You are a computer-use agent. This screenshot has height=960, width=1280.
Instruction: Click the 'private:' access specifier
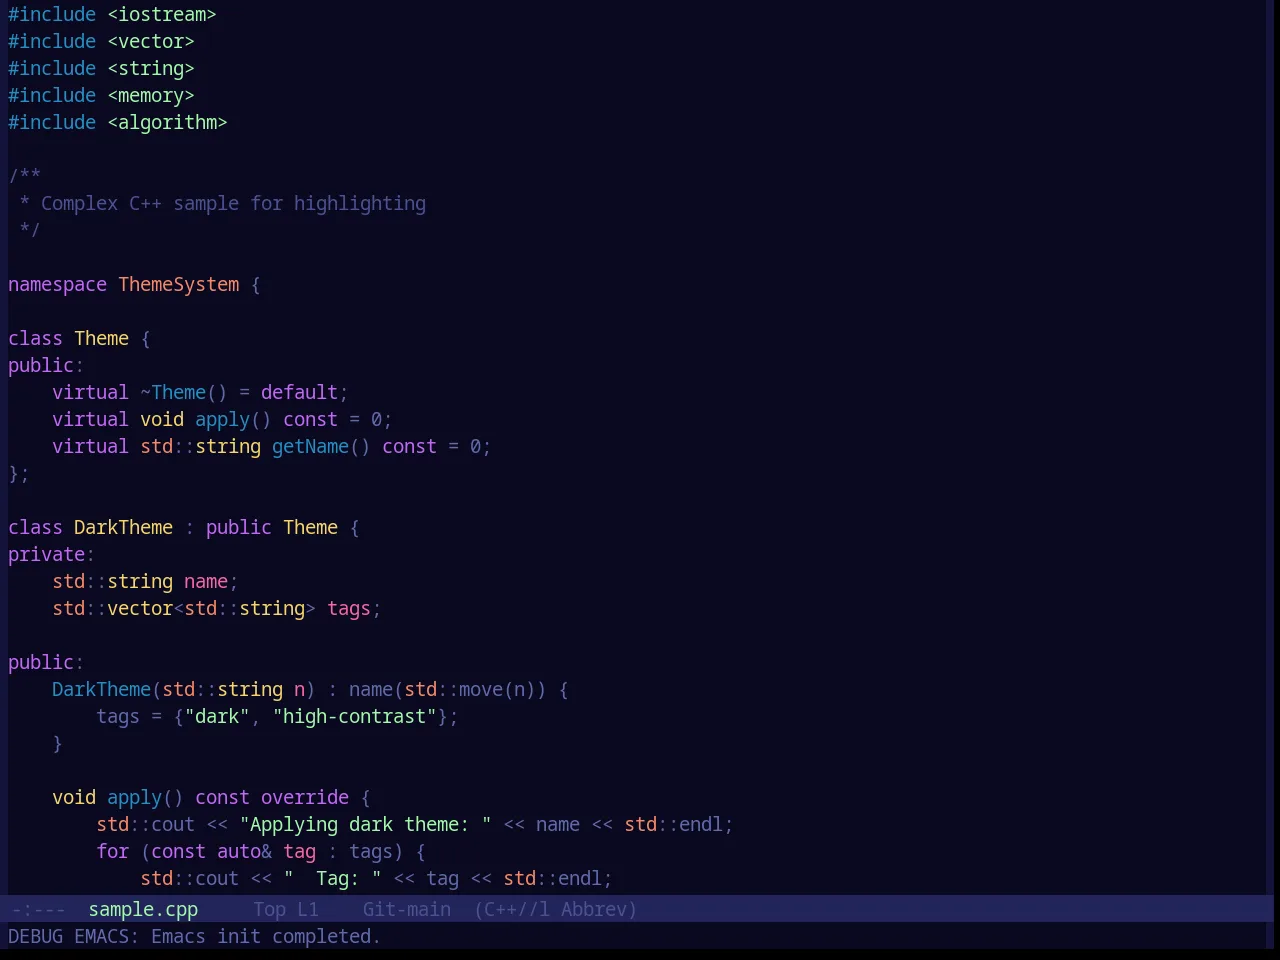(51, 555)
